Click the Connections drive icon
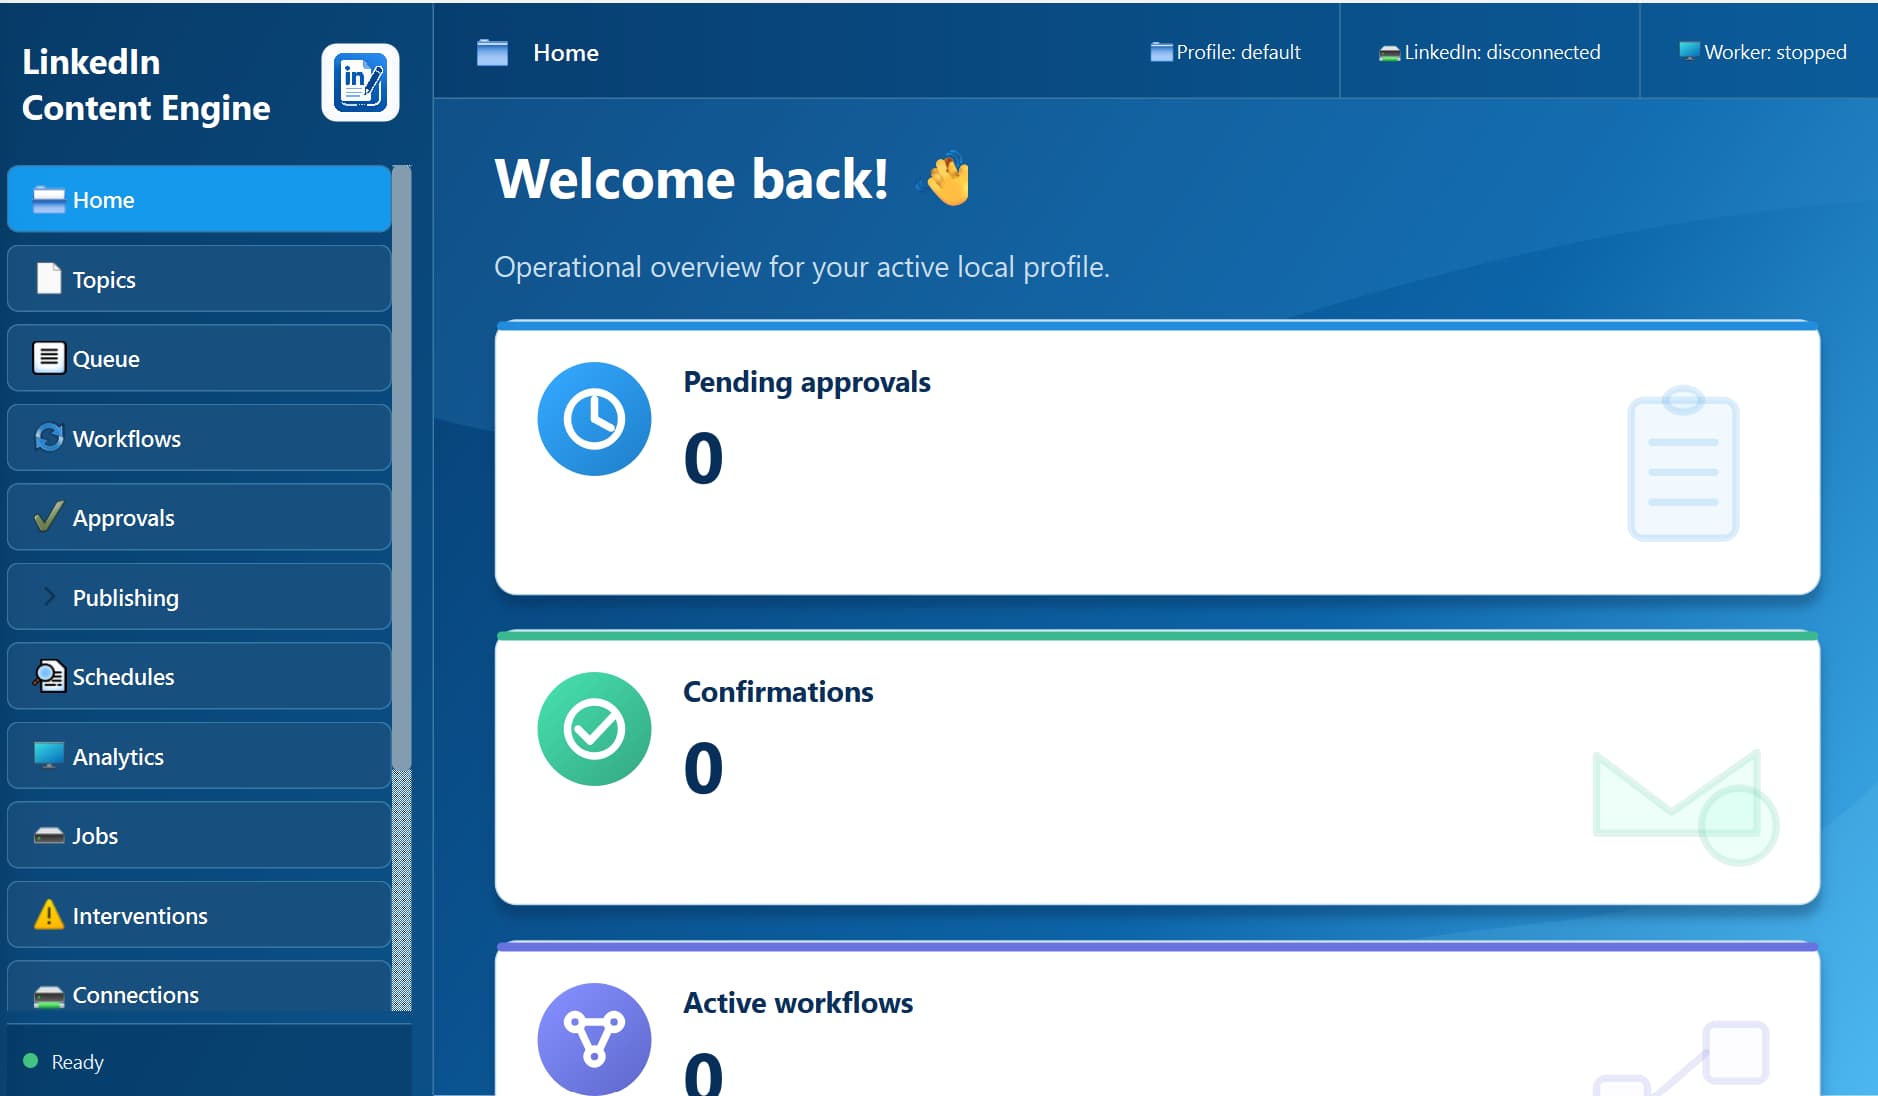The height and width of the screenshot is (1096, 1878). pos(48,996)
